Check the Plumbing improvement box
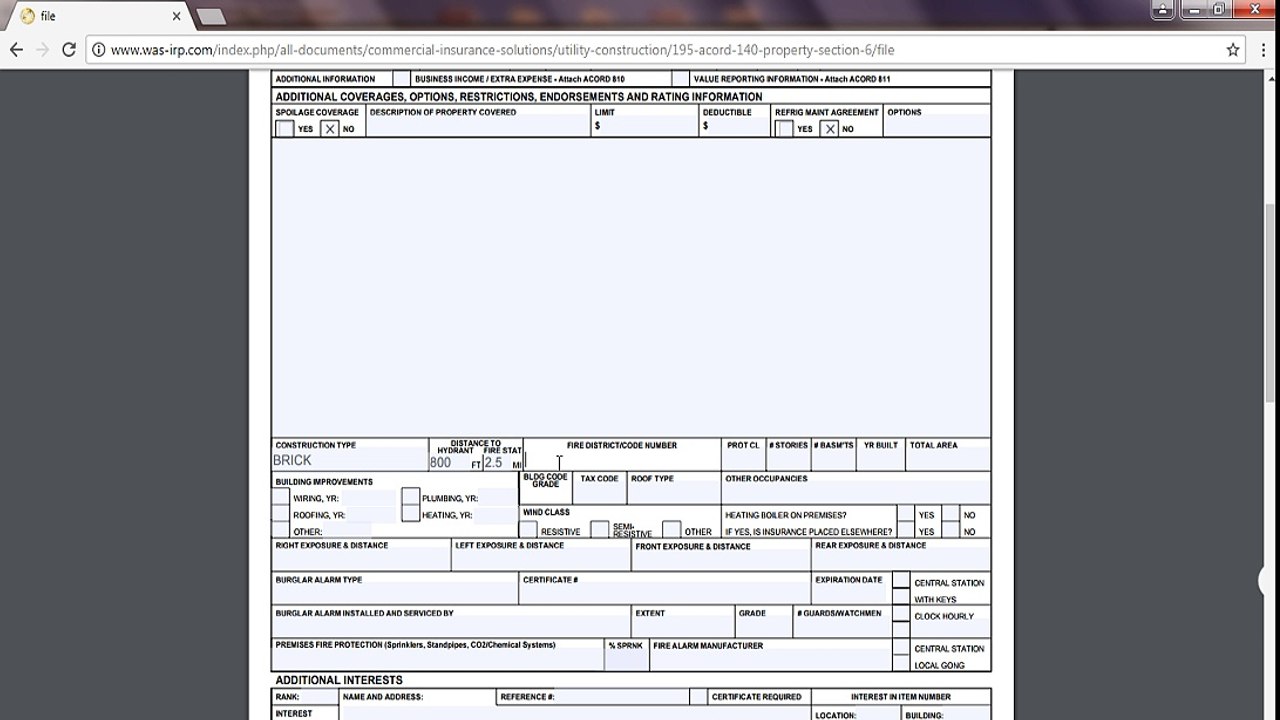Viewport: 1280px width, 720px height. [x=410, y=497]
